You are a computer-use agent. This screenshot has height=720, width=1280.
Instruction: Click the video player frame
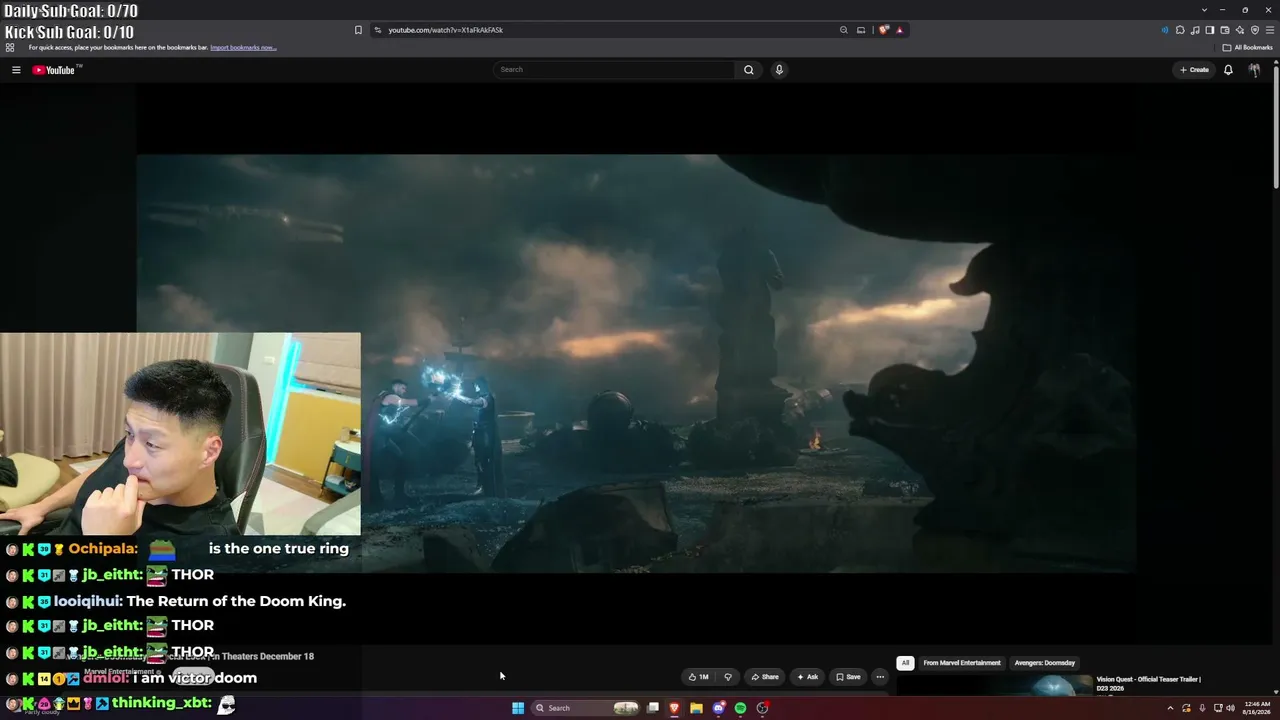636,363
